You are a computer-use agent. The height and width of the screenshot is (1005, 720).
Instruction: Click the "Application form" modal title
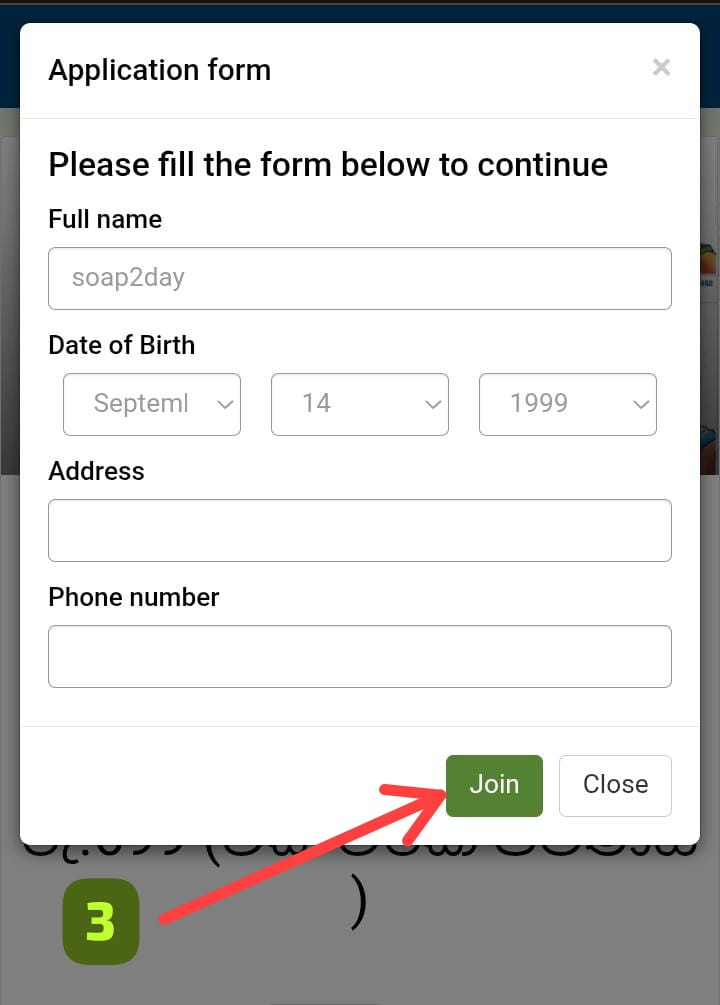coord(160,70)
